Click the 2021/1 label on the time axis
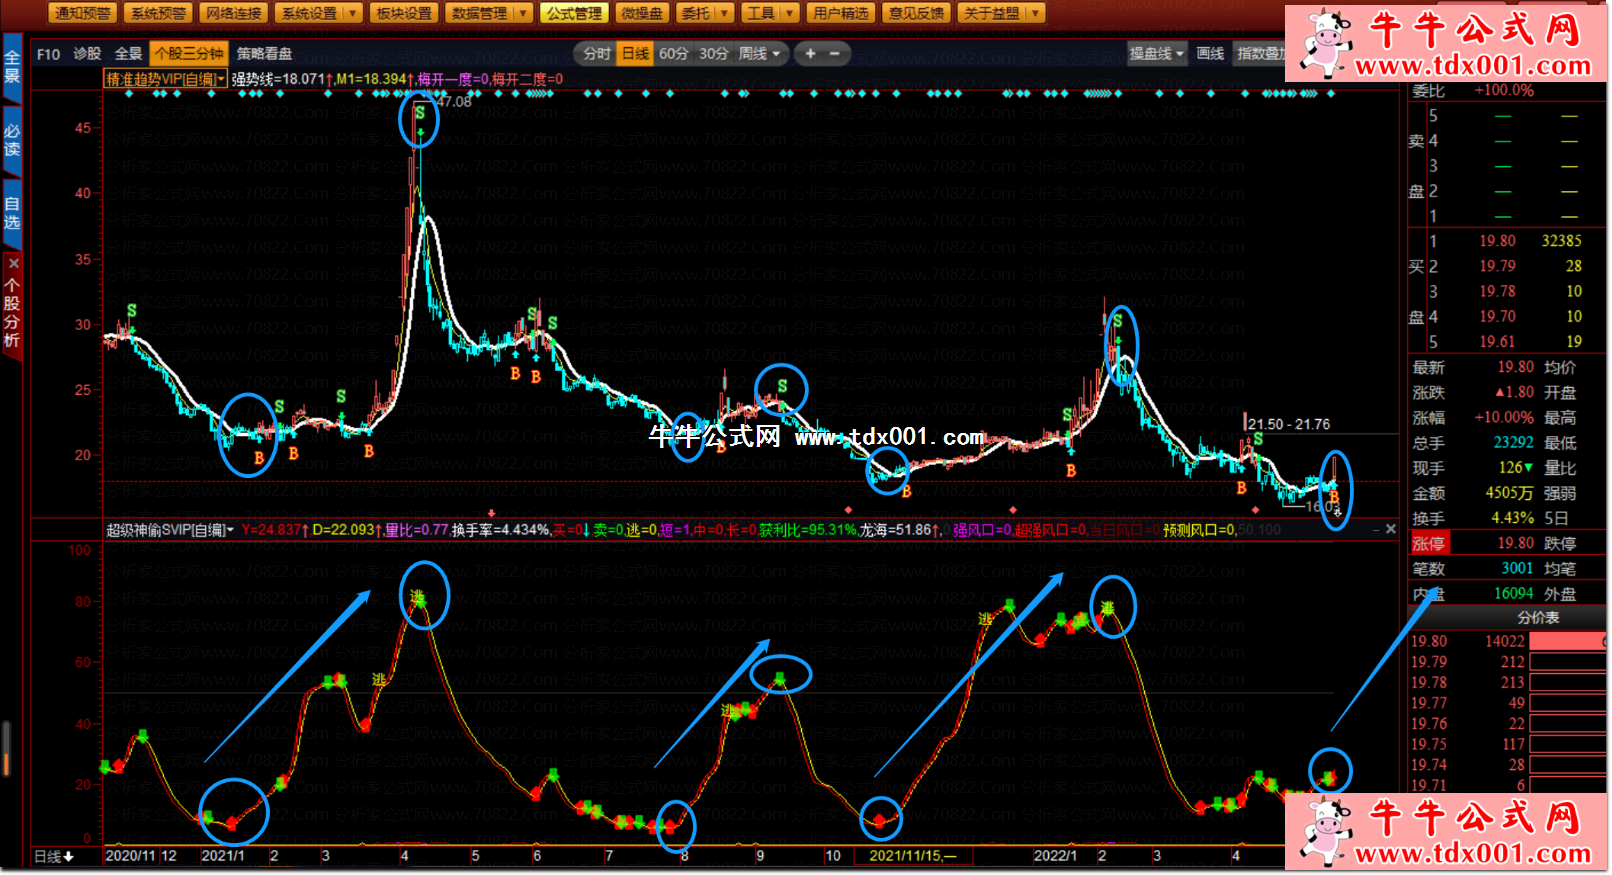Screen dimensions: 1612x875 [222, 857]
